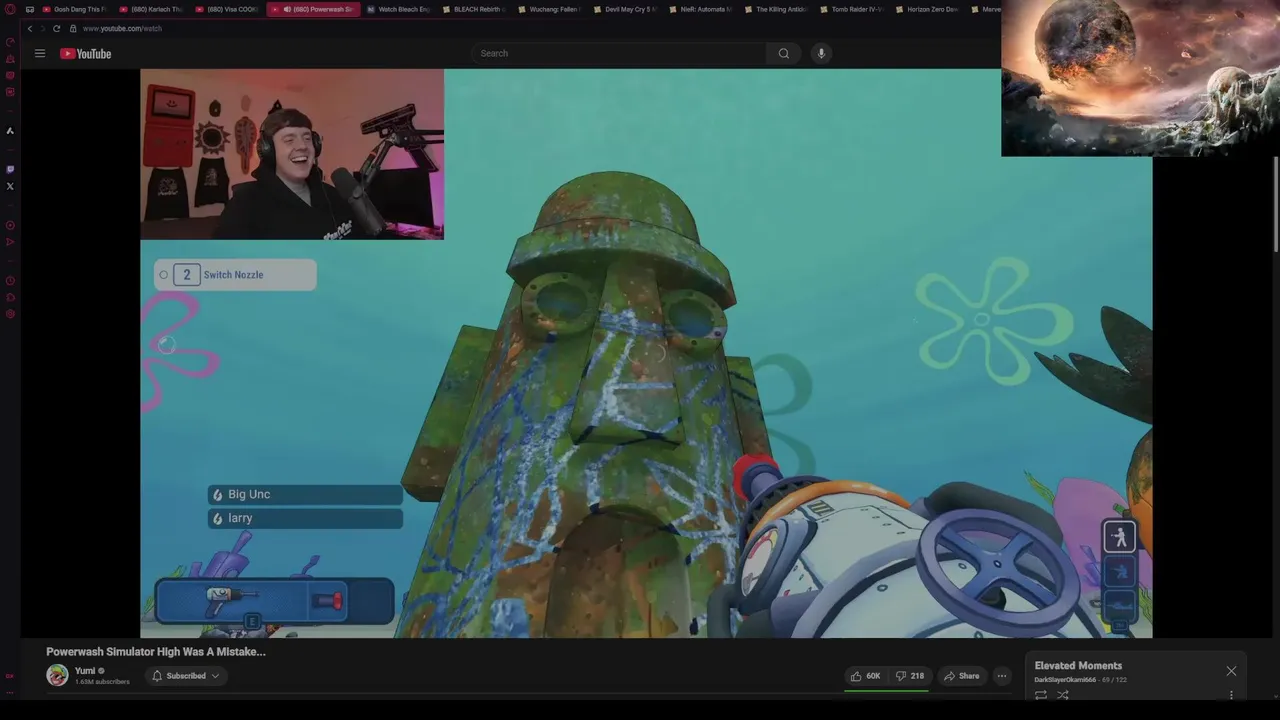Open the Elevated Moments playlist title

pos(1078,666)
